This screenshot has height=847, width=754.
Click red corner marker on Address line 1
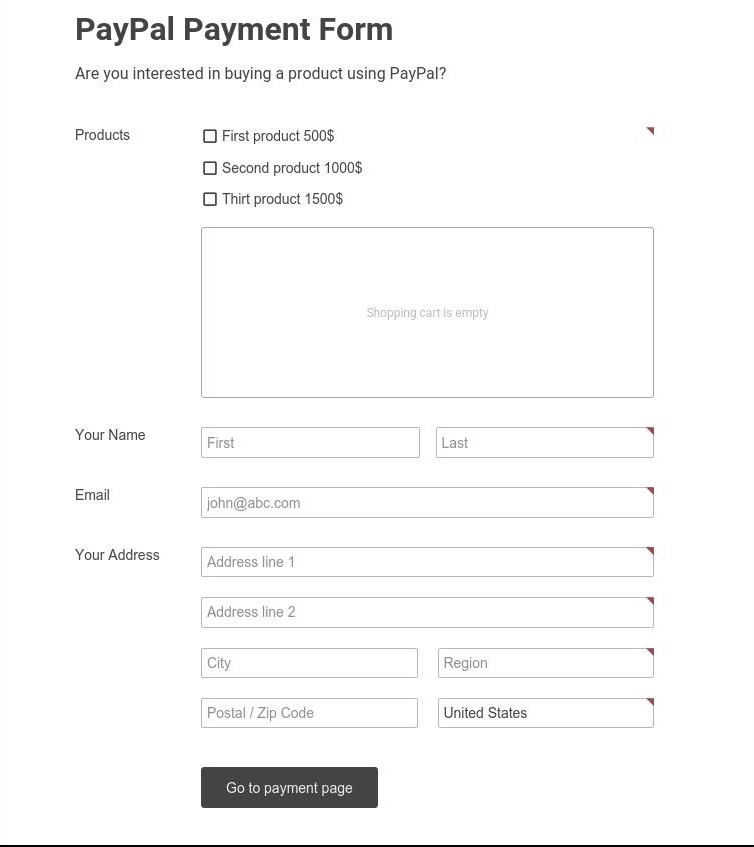point(650,551)
